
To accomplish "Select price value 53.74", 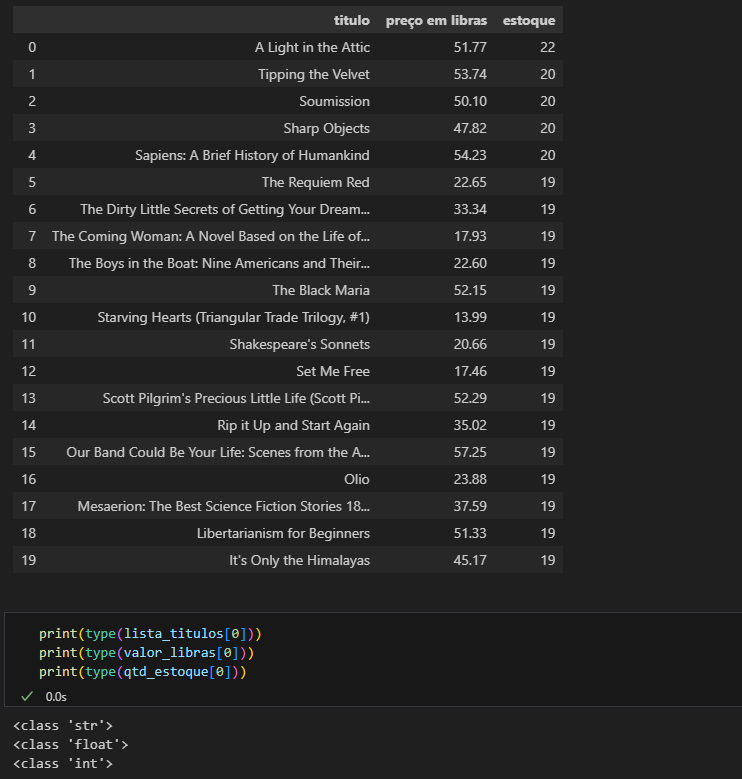I will click(470, 74).
